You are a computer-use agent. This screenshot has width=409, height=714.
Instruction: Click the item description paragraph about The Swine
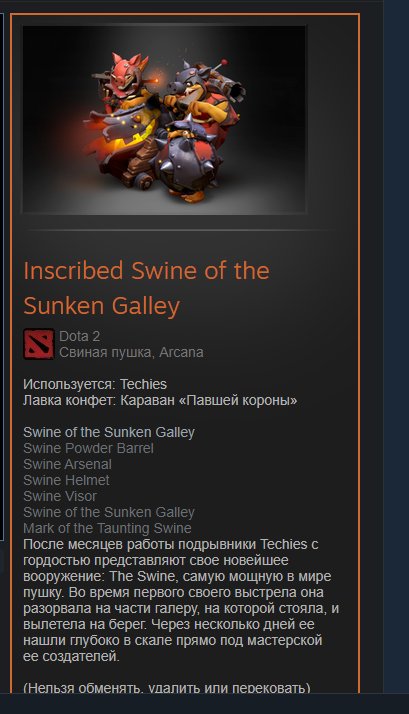pyautogui.click(x=181, y=600)
